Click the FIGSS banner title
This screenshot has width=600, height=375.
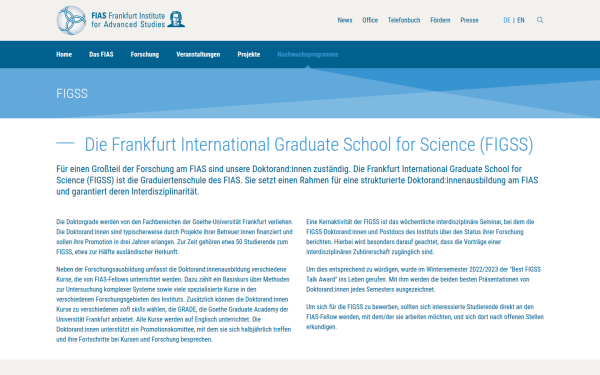[x=72, y=93]
